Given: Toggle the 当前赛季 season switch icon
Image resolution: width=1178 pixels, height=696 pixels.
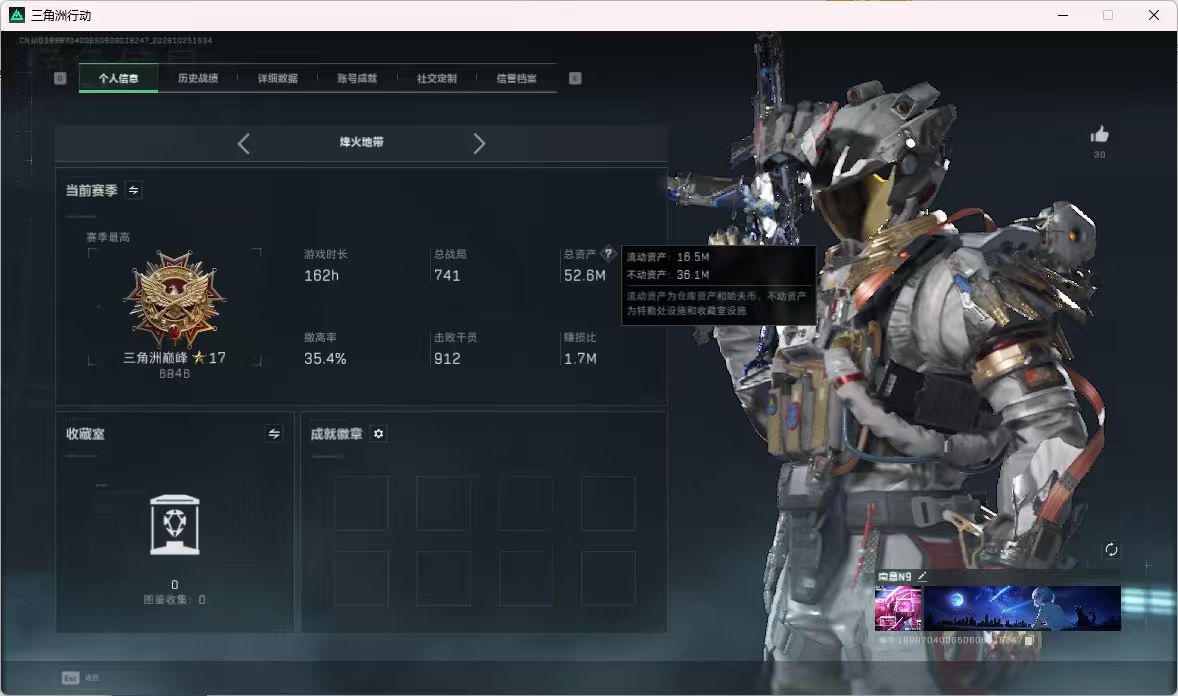Looking at the screenshot, I should point(134,190).
